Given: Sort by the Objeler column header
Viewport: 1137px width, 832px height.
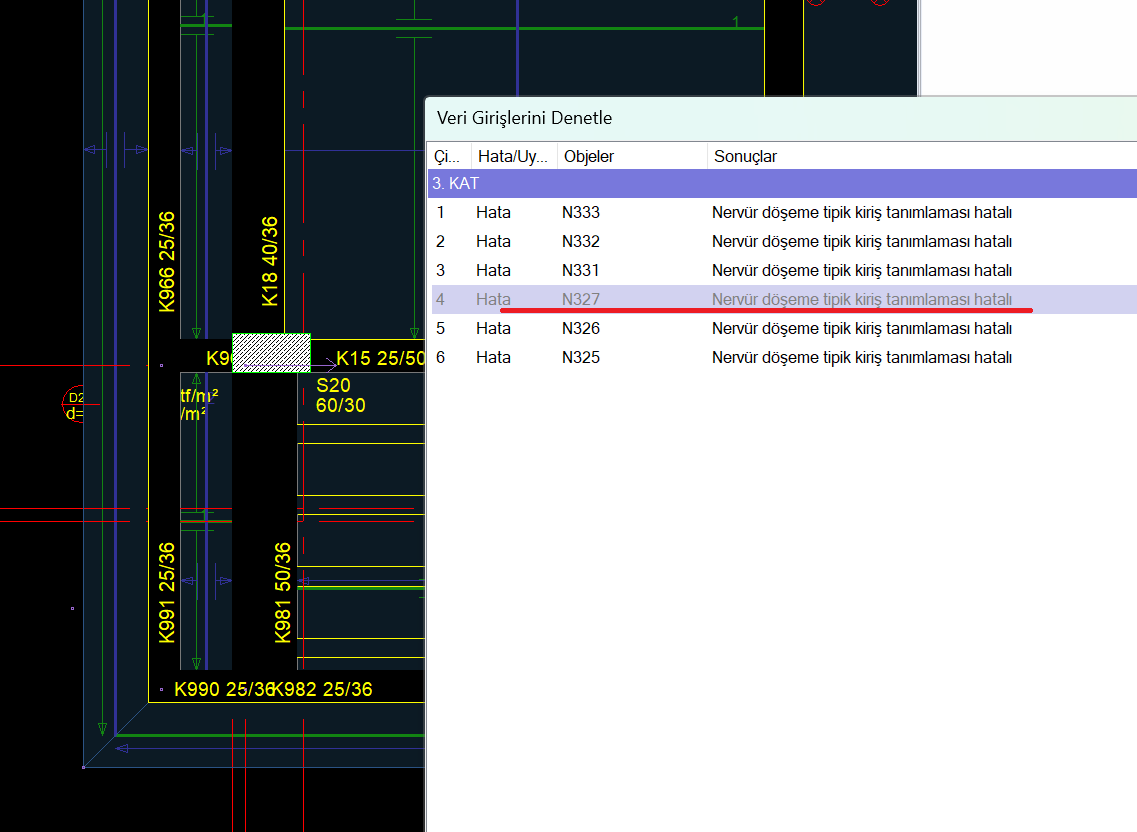Looking at the screenshot, I should [x=631, y=156].
